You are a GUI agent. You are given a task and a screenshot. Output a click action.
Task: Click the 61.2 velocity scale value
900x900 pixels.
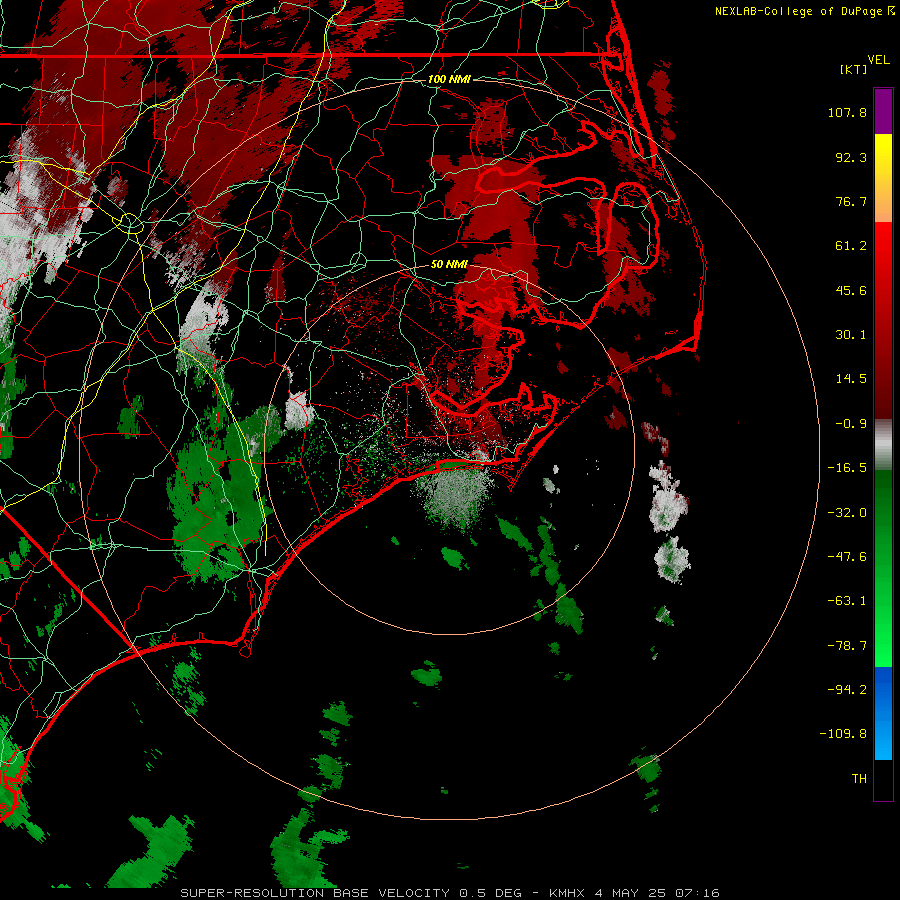(x=851, y=246)
